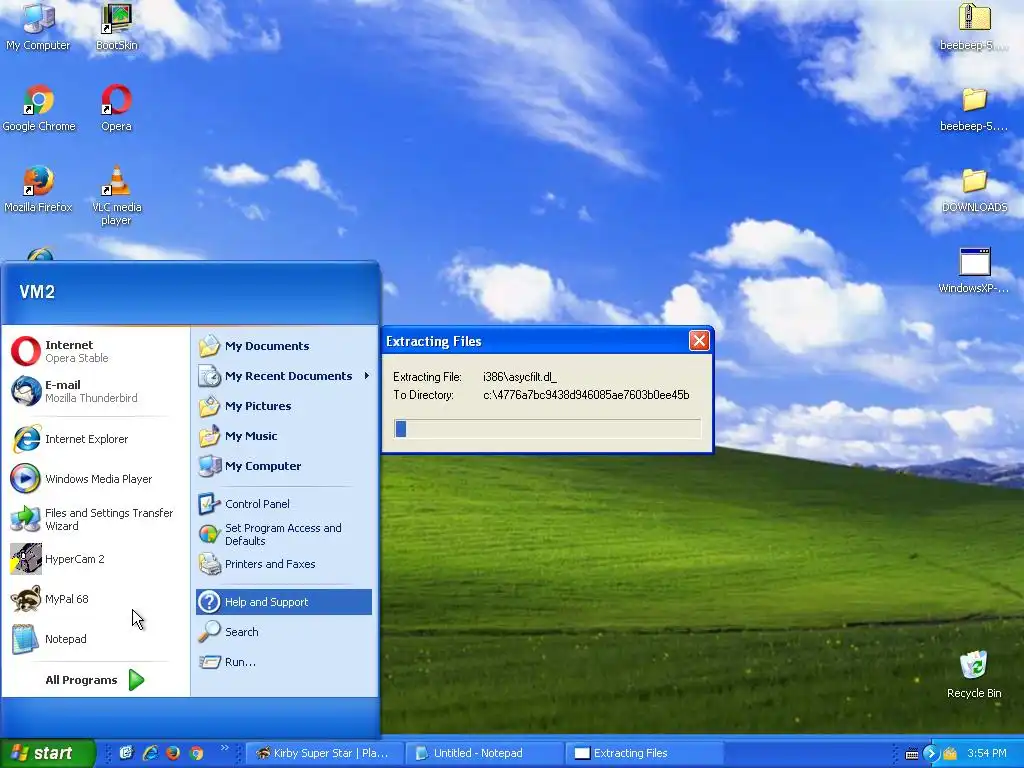Click the yellow security tray icon
The image size is (1024, 768).
[x=950, y=754]
